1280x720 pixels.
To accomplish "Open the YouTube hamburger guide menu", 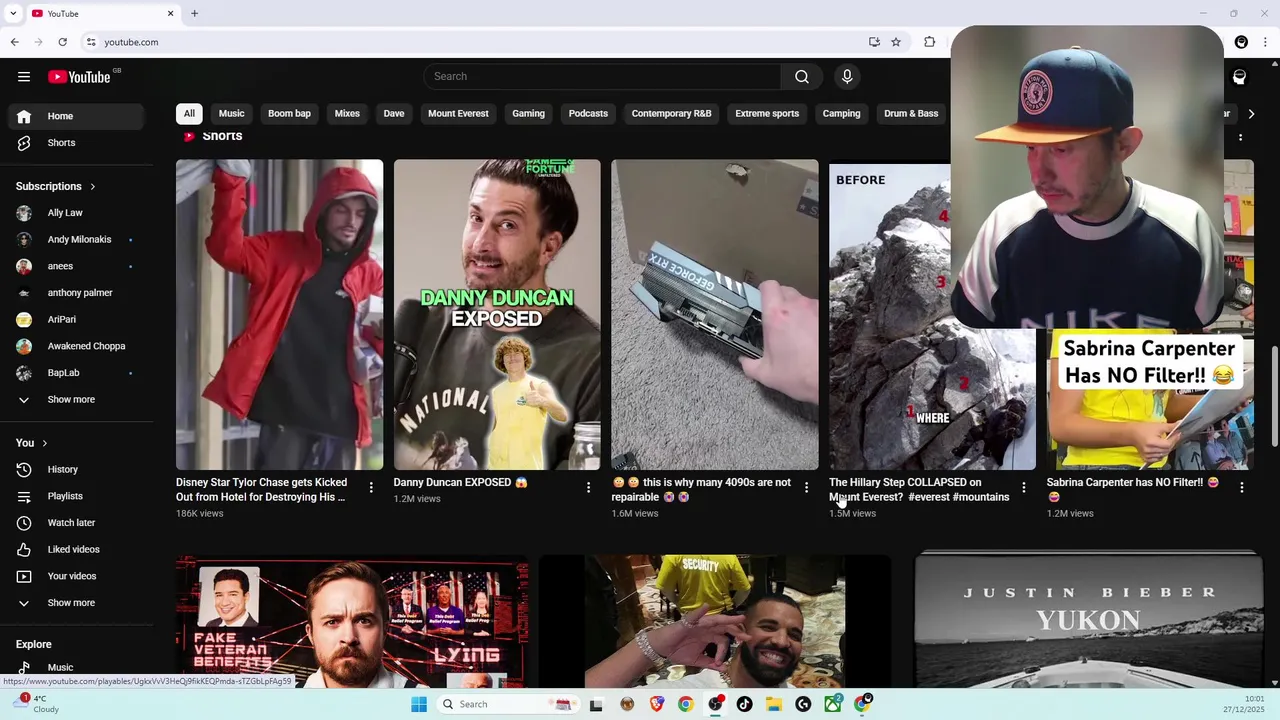I will tap(24, 77).
